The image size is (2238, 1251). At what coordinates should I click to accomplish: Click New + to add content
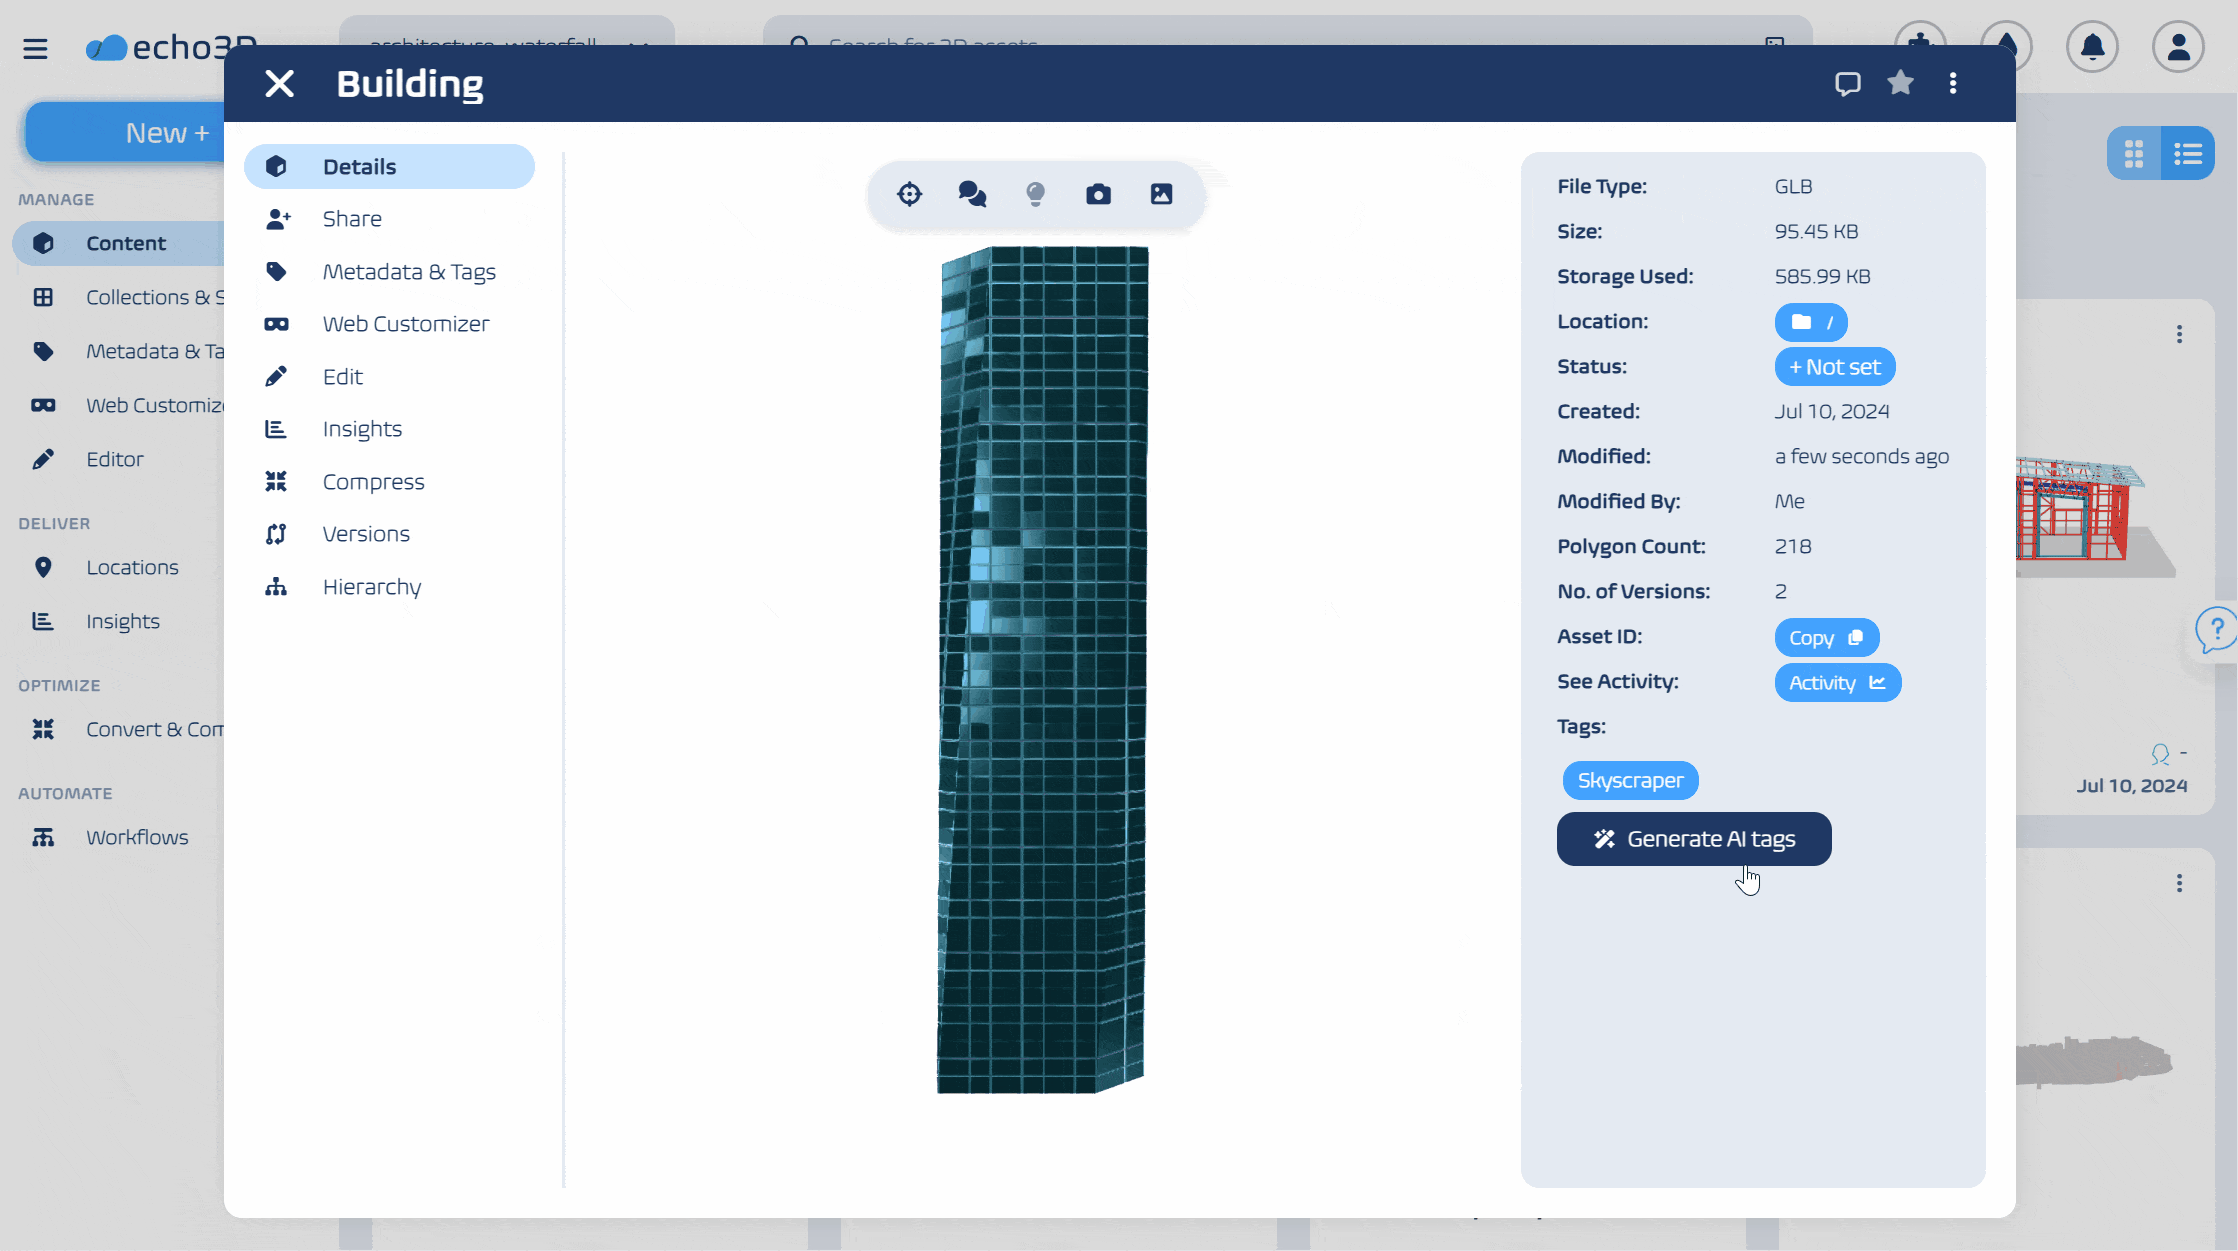(x=125, y=133)
